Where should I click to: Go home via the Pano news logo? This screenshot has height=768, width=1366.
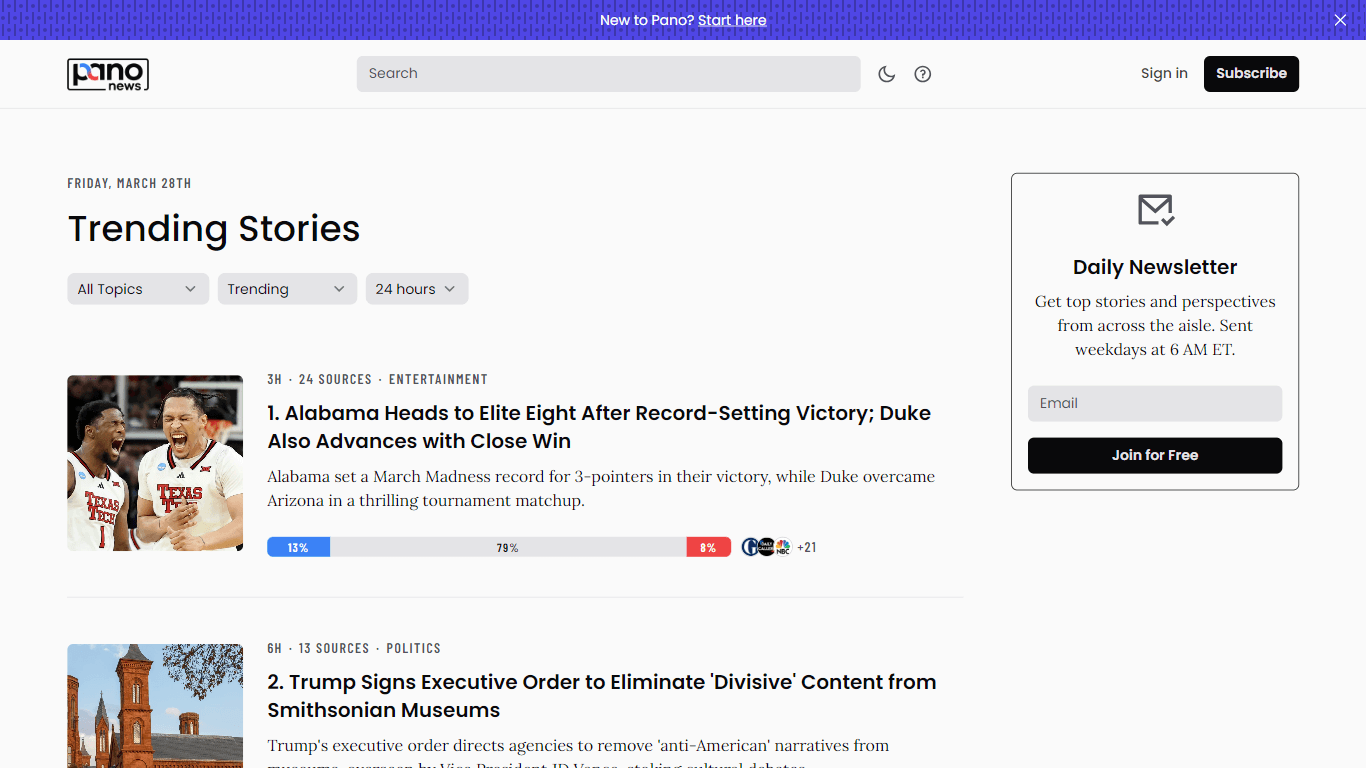point(108,74)
